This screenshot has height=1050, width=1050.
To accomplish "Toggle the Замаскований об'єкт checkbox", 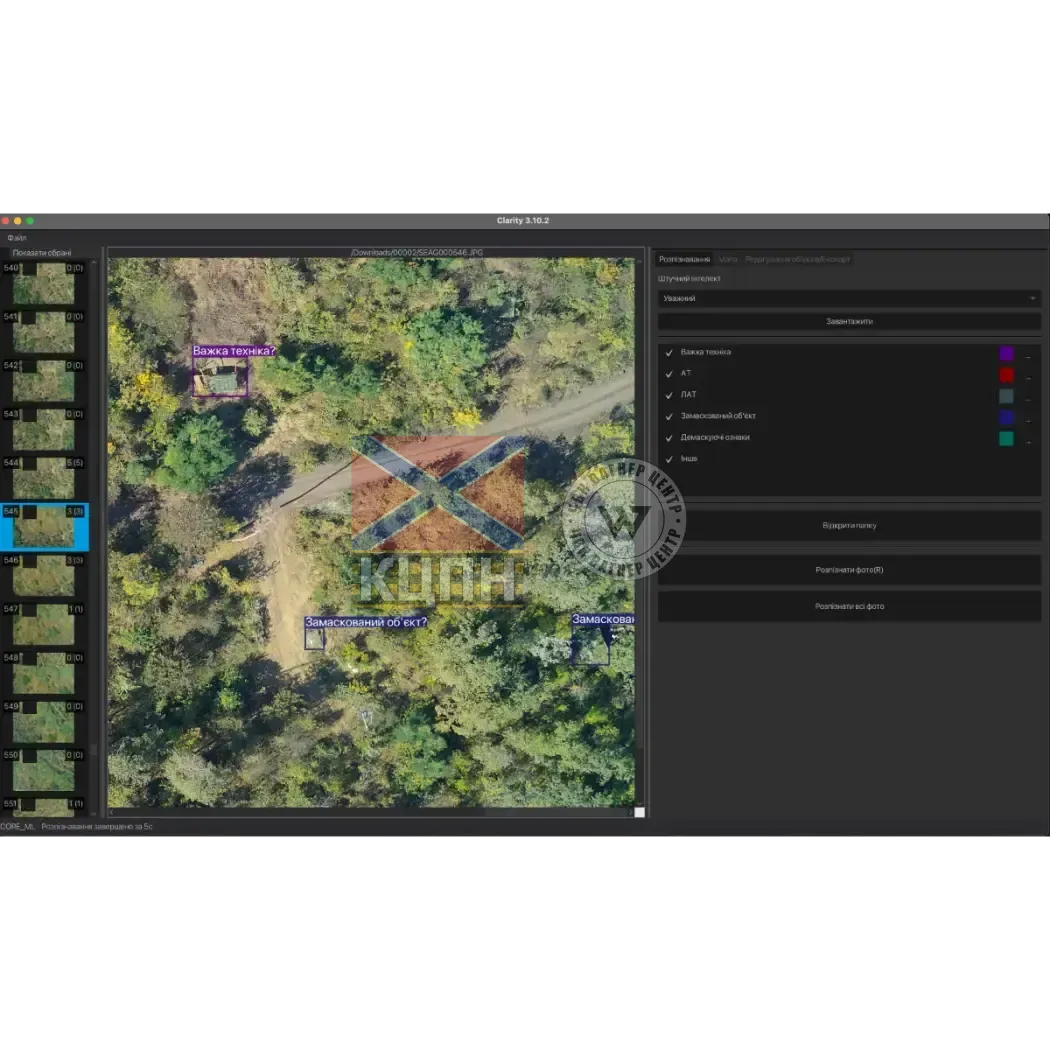I will [x=669, y=416].
